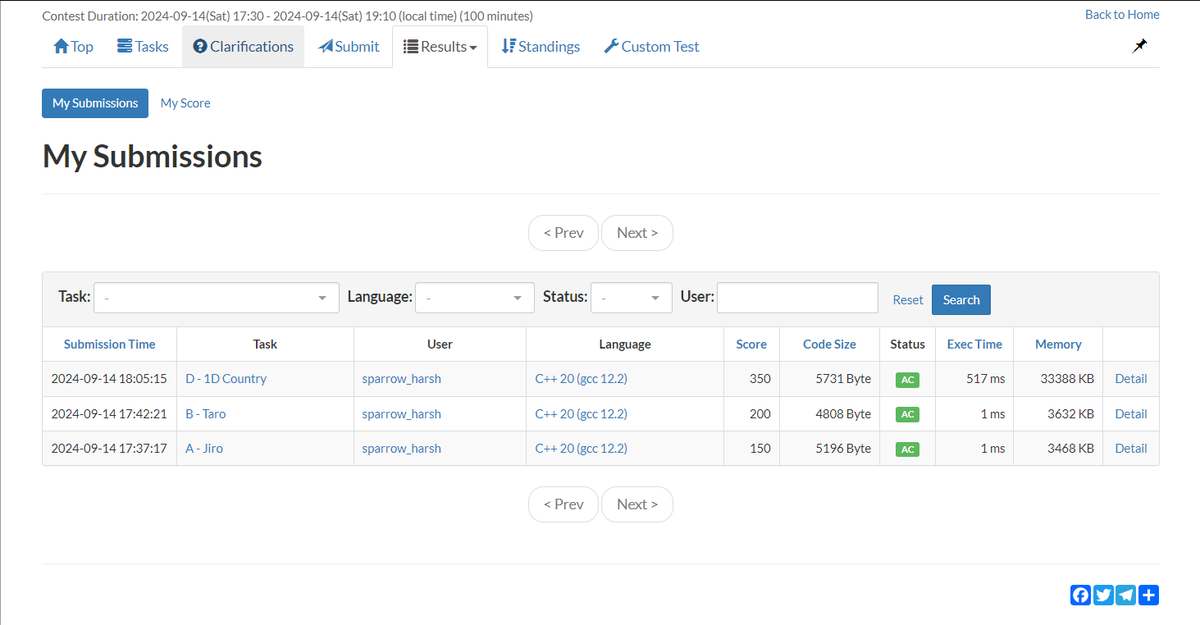Image resolution: width=1200 pixels, height=625 pixels.
Task: Click the lower Prev pagination button
Action: (563, 504)
